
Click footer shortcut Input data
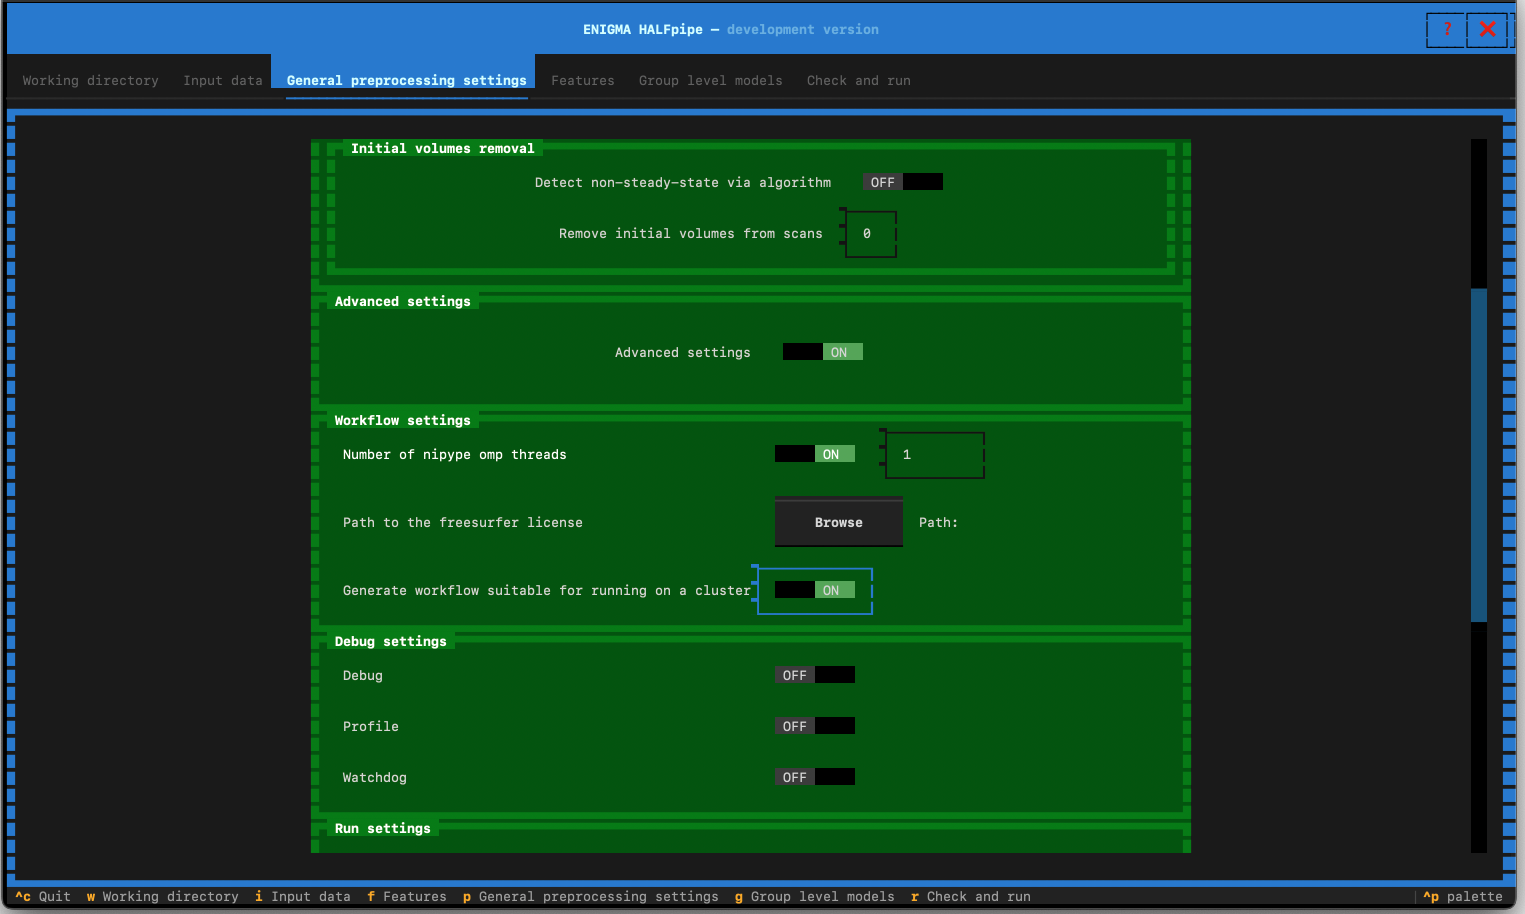click(303, 896)
